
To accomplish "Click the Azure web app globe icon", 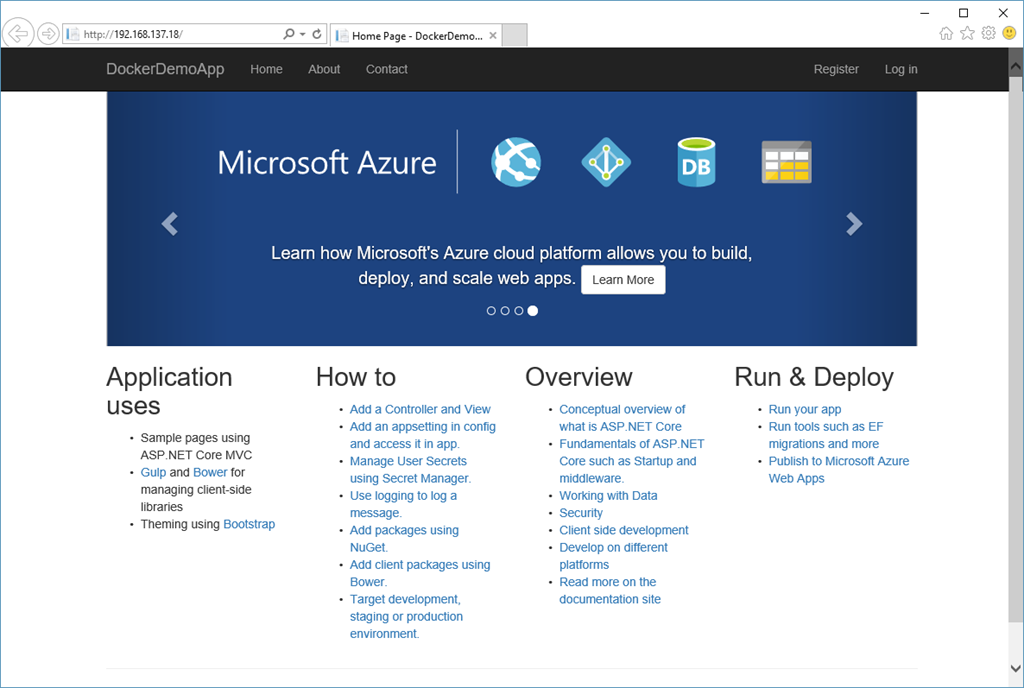I will (516, 162).
